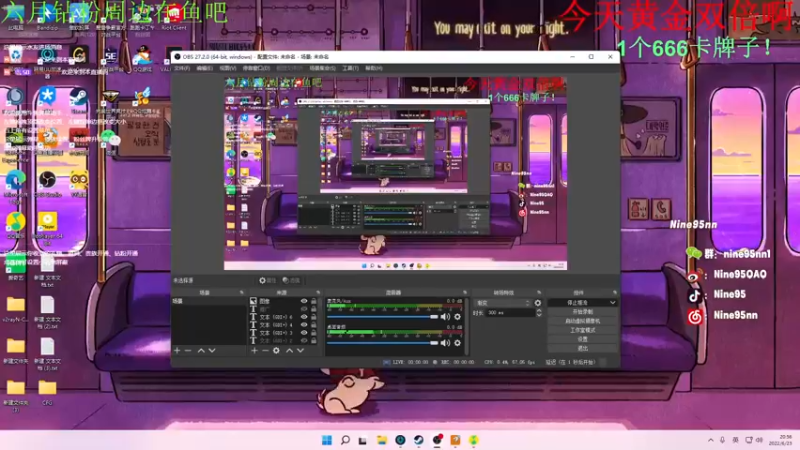Toggle lock on 文本 (GDI+) 6 source
Image resolution: width=800 pixels, height=450 pixels.
[x=314, y=317]
